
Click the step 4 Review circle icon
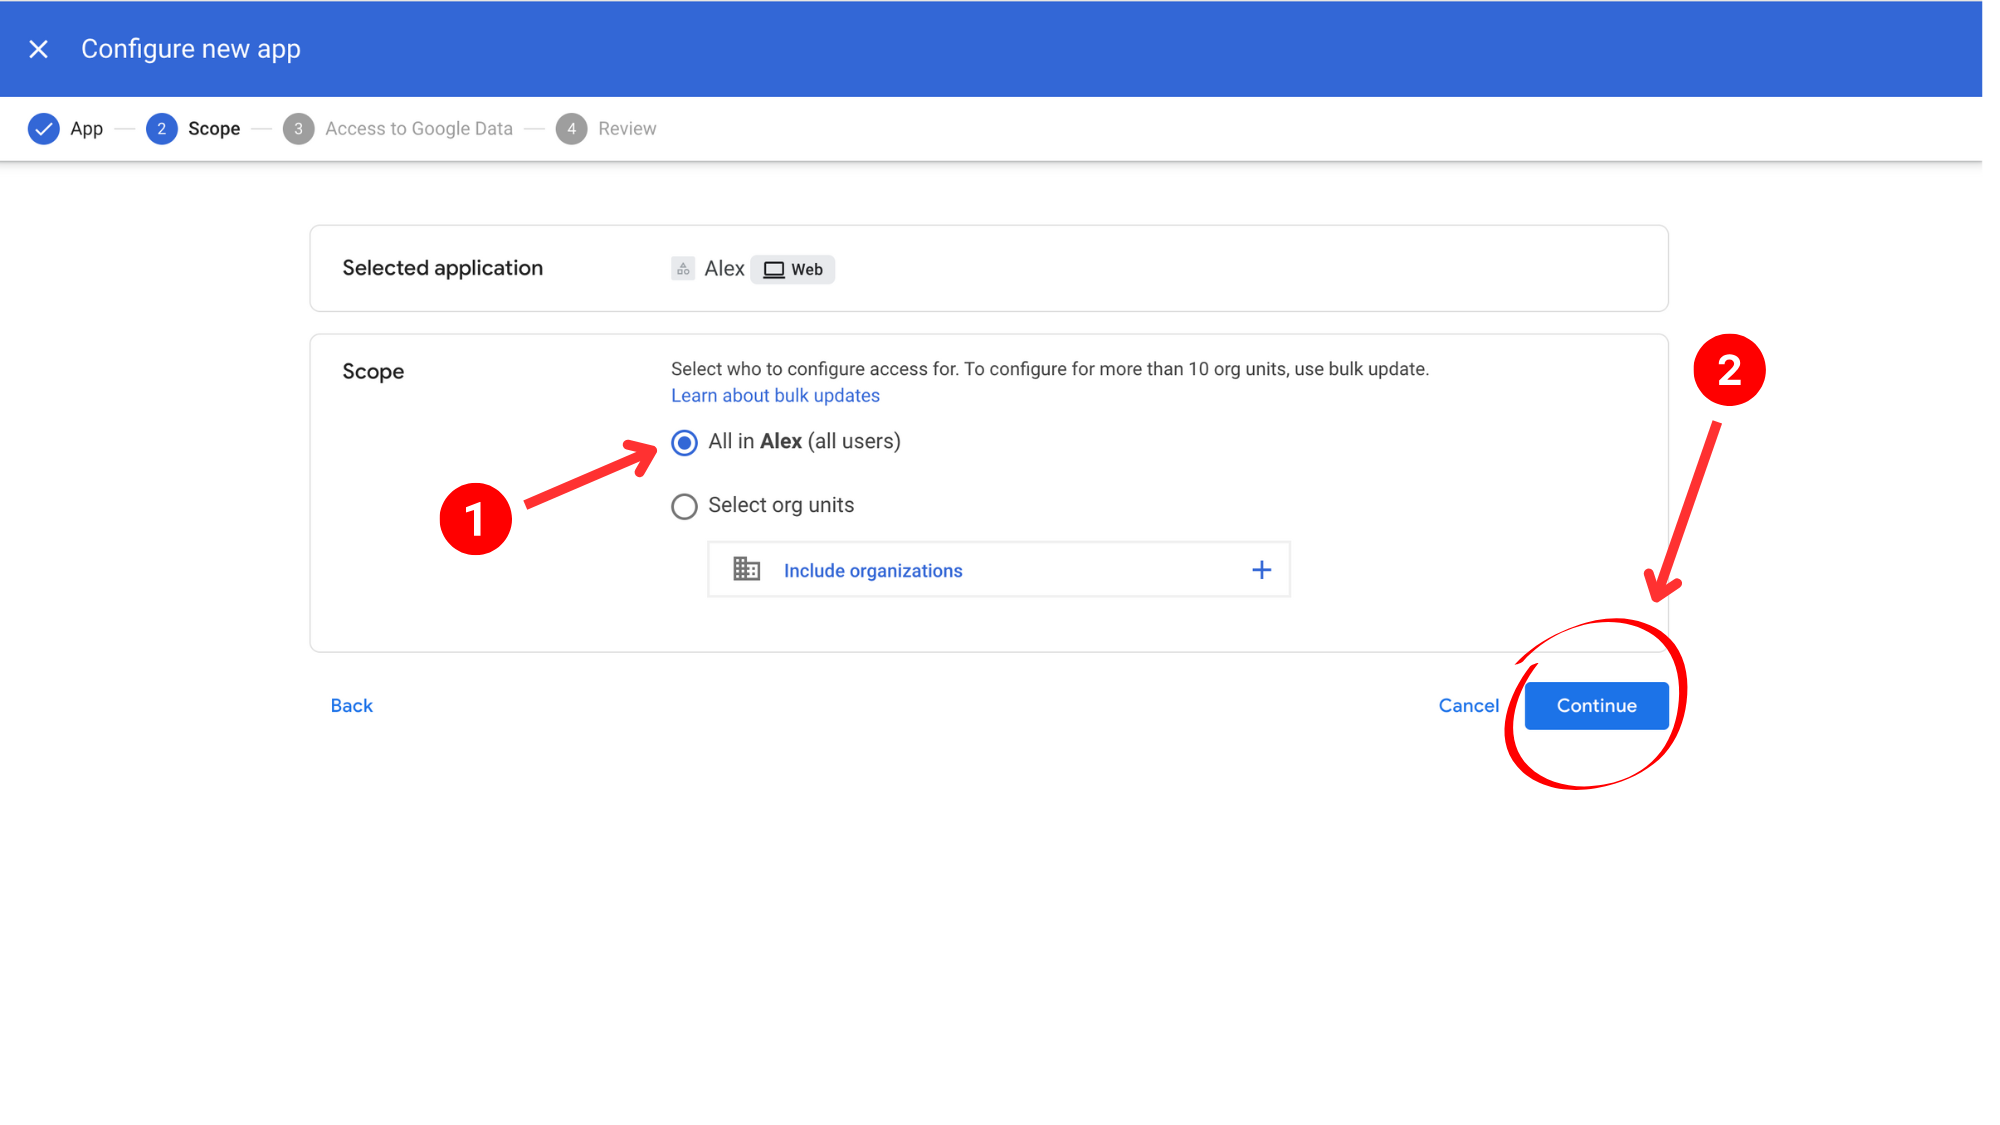(x=571, y=129)
